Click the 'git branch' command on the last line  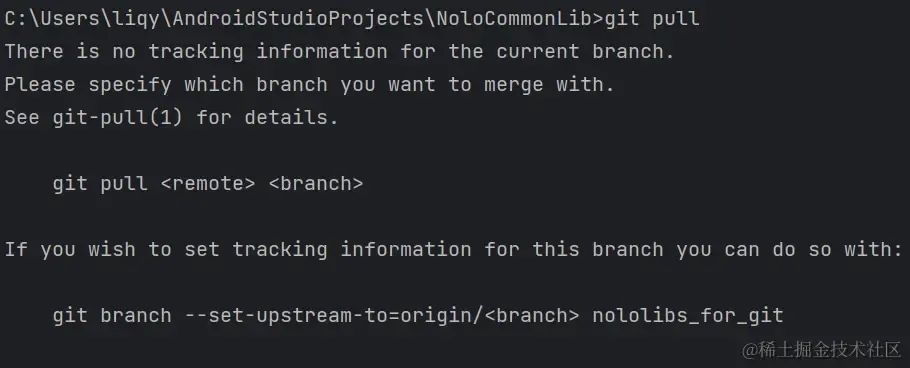(x=112, y=316)
